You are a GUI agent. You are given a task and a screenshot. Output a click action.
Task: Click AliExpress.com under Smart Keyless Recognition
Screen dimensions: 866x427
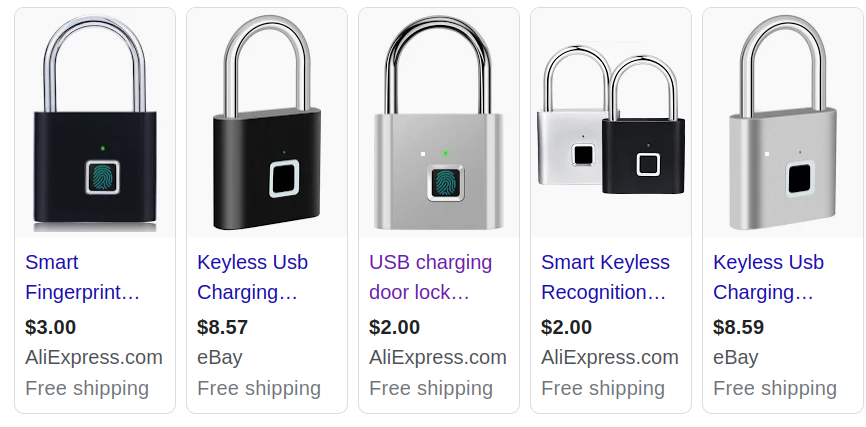coord(610,357)
